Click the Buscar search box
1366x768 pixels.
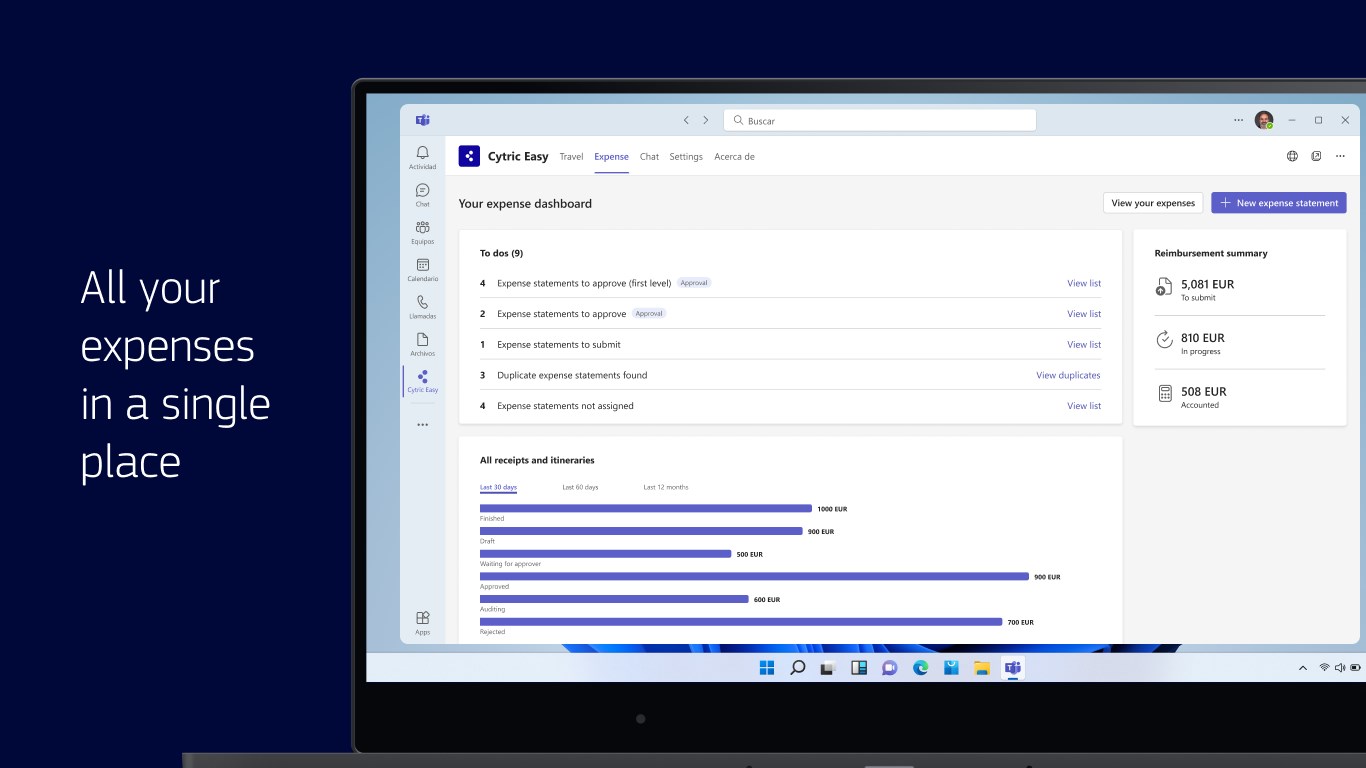coord(880,120)
